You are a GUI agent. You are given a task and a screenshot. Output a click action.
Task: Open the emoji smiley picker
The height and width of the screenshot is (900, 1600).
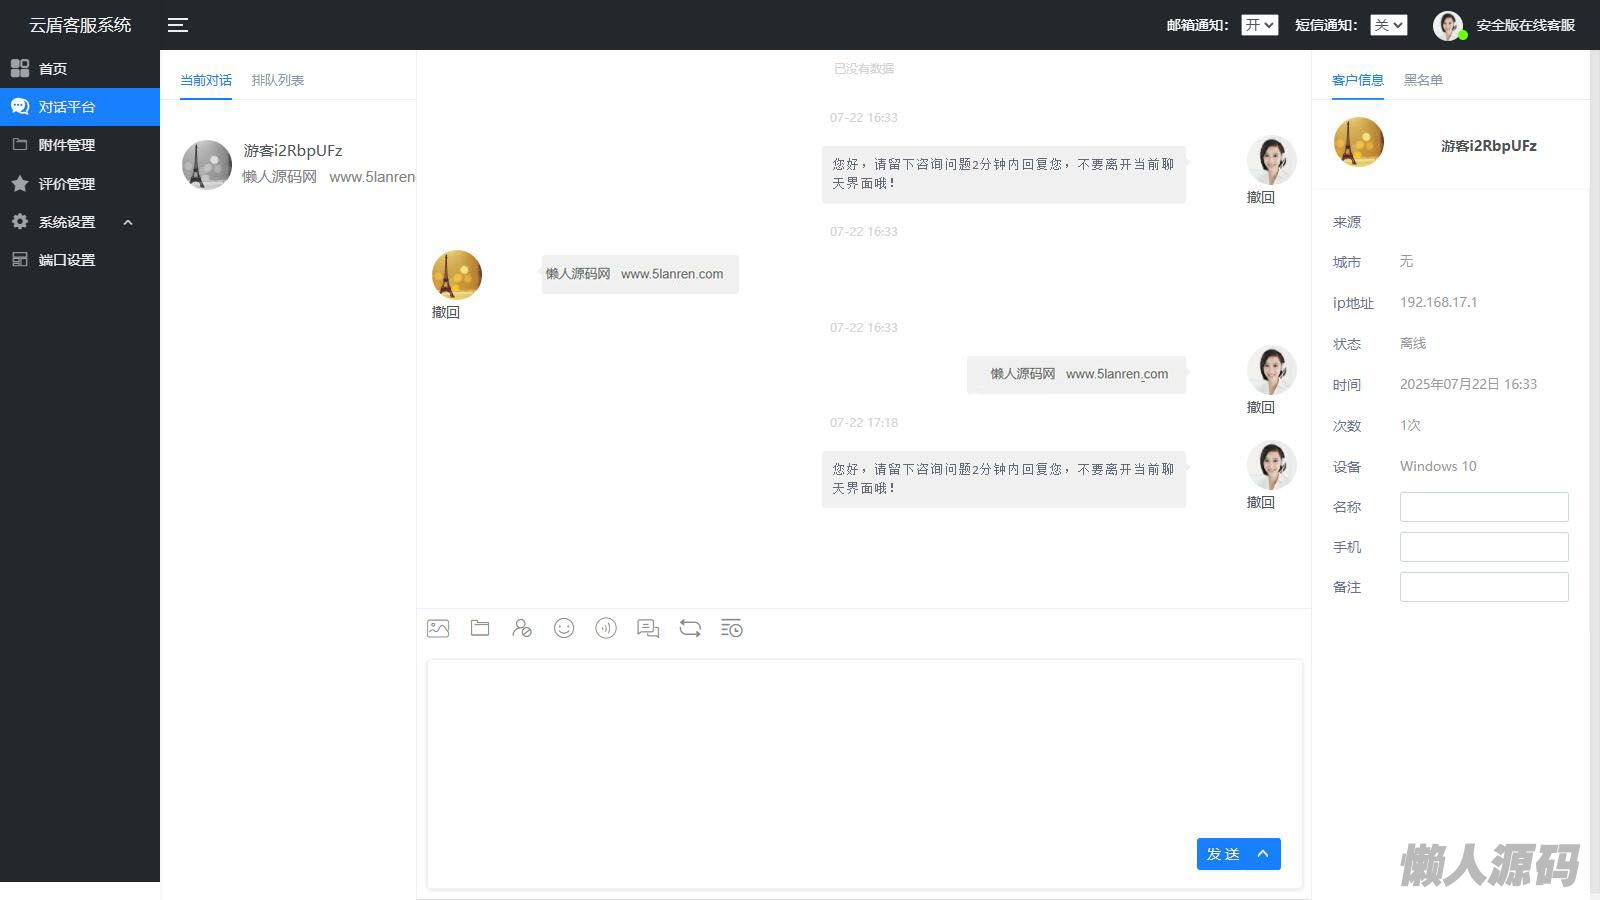click(x=564, y=628)
